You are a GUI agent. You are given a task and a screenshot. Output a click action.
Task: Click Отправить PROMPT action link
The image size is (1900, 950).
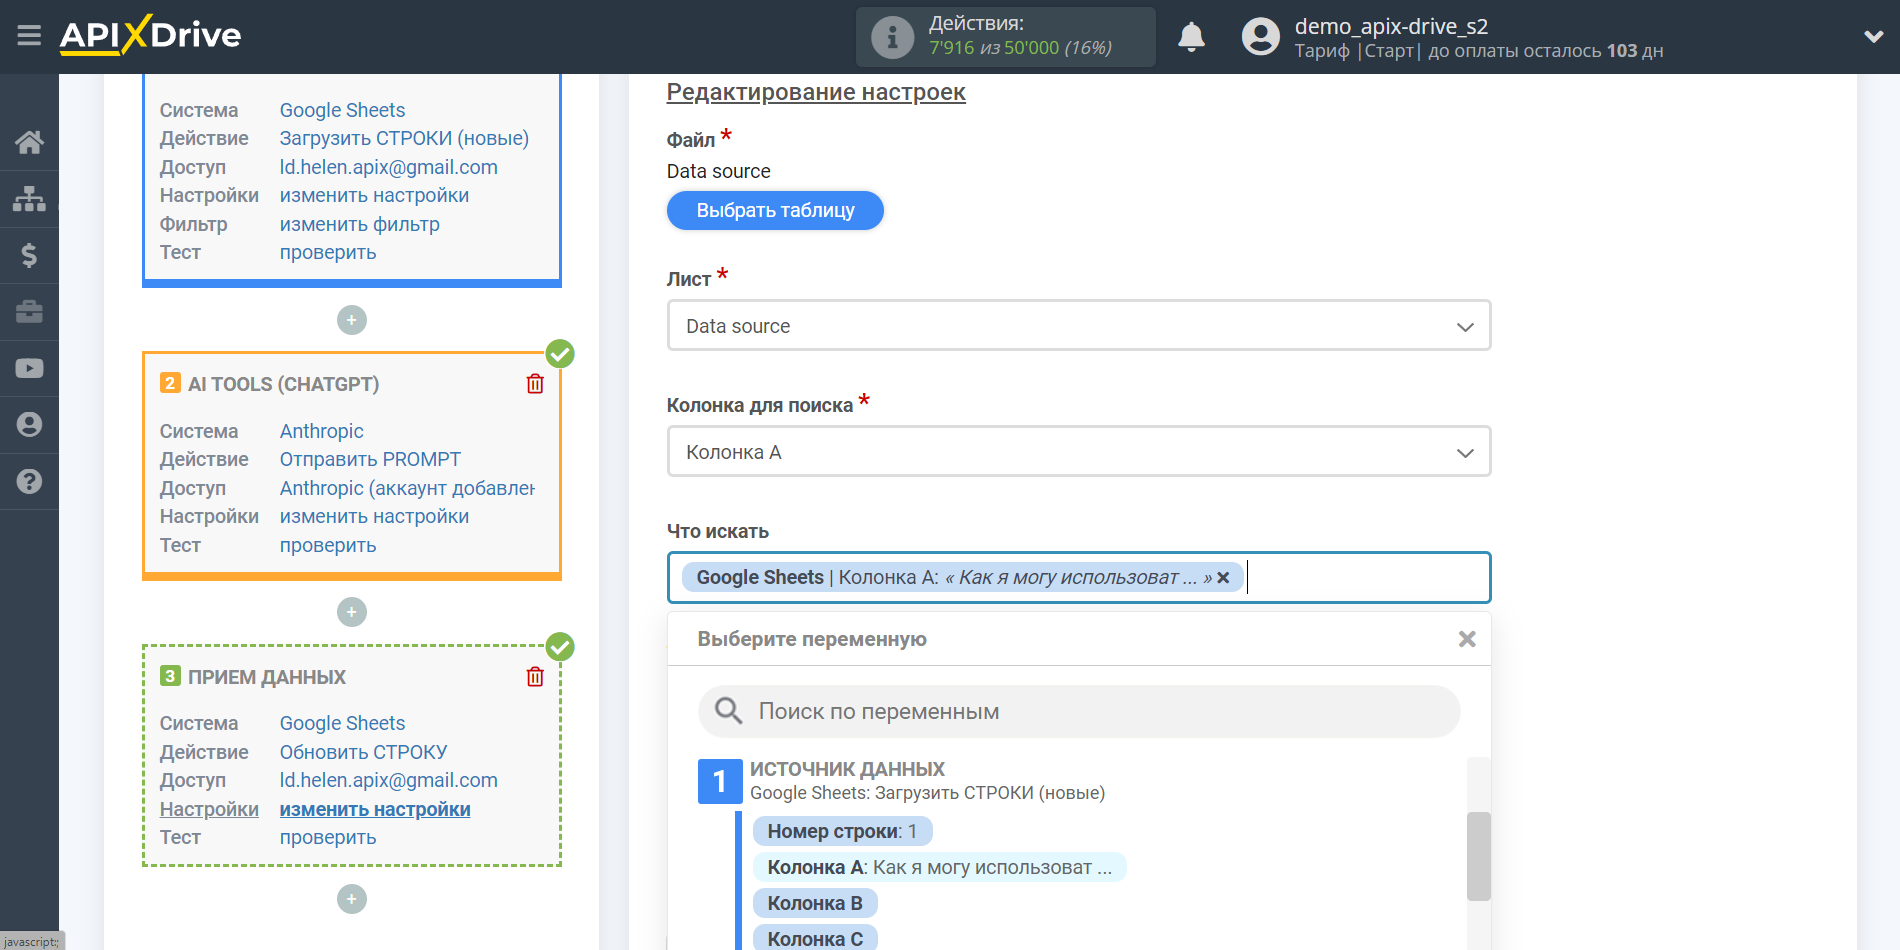pos(370,459)
